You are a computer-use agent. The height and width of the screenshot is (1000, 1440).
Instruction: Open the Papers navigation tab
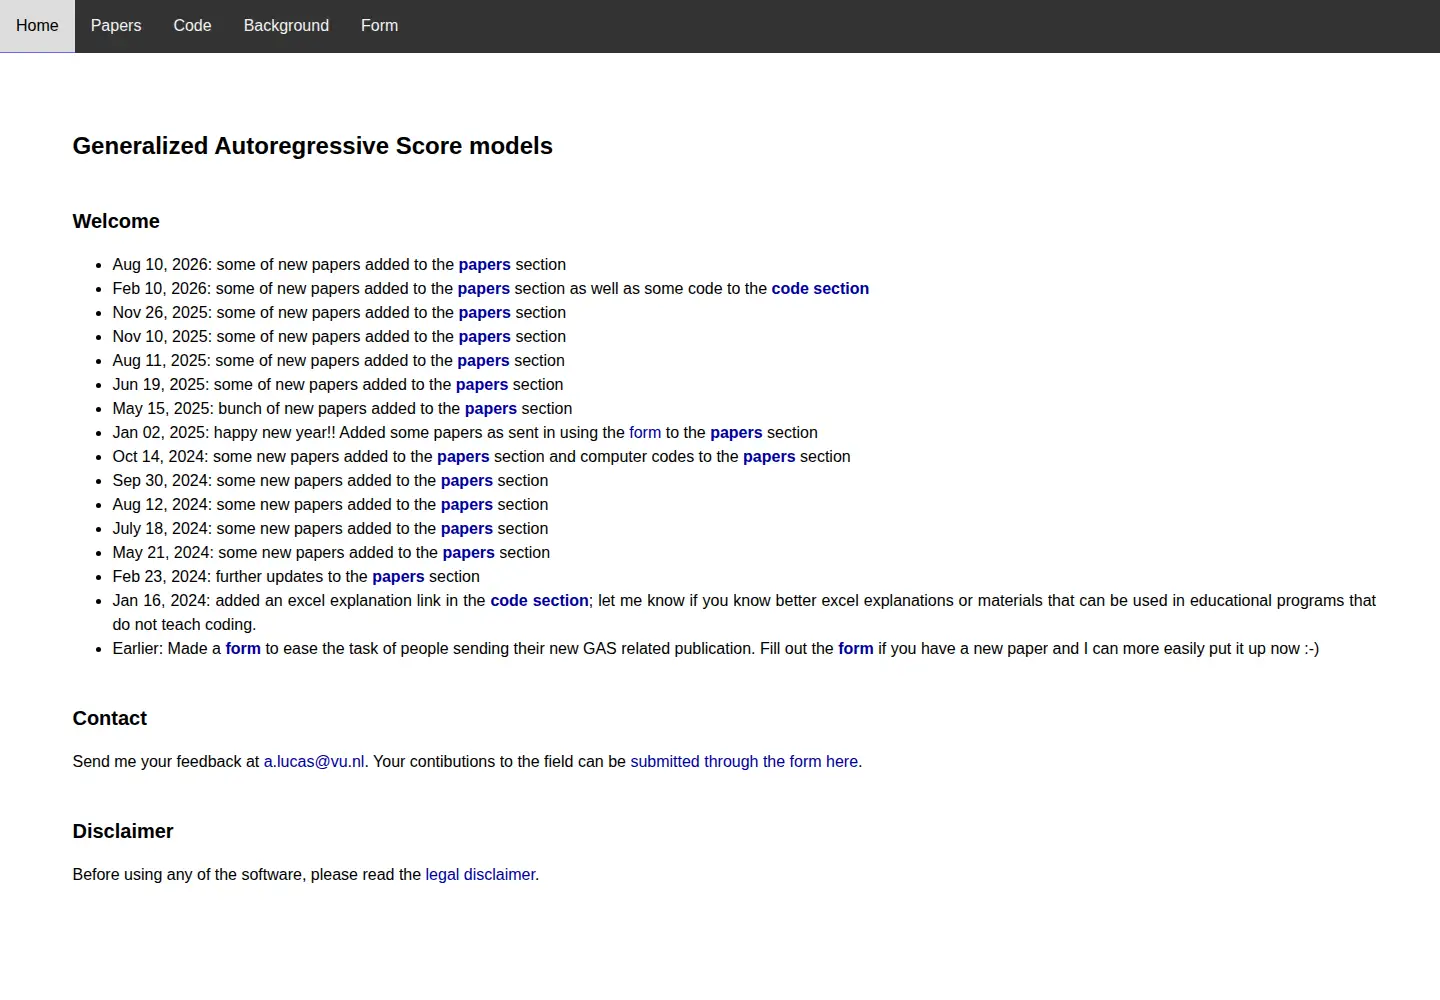click(x=116, y=26)
